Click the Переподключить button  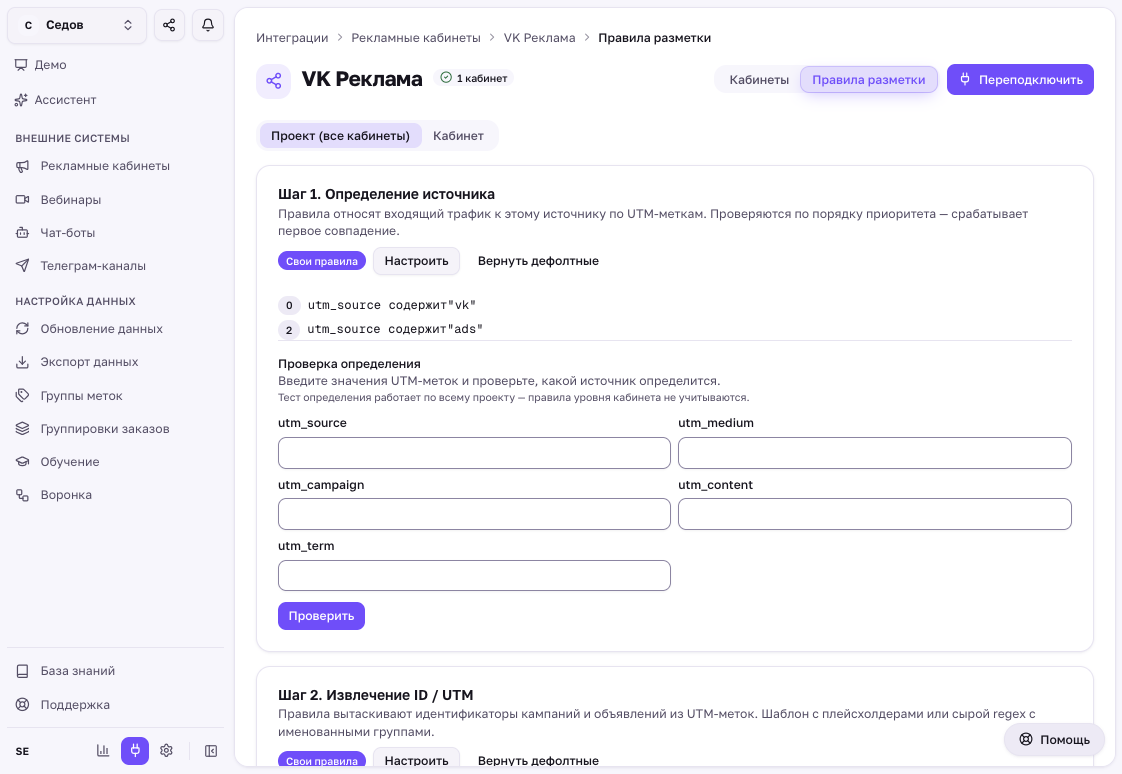pos(1020,79)
